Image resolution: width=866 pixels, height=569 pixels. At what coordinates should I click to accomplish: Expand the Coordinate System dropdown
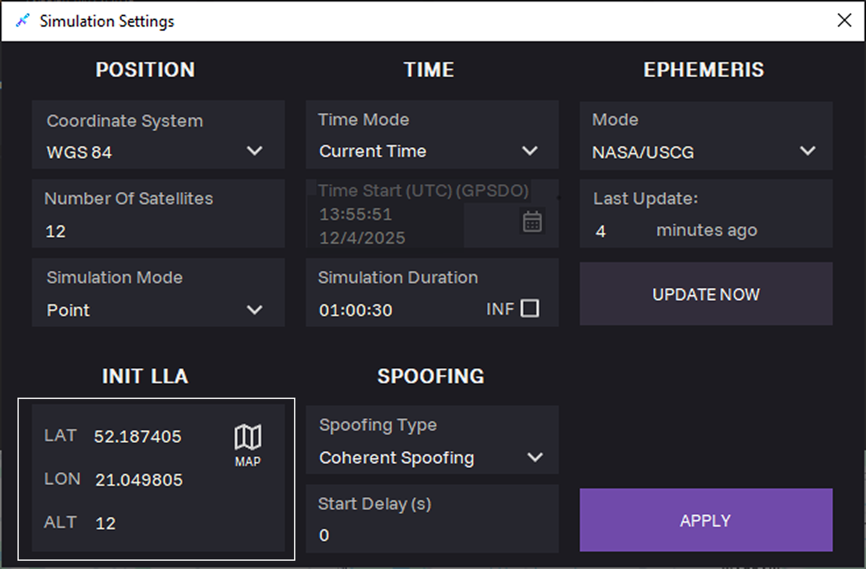point(254,152)
